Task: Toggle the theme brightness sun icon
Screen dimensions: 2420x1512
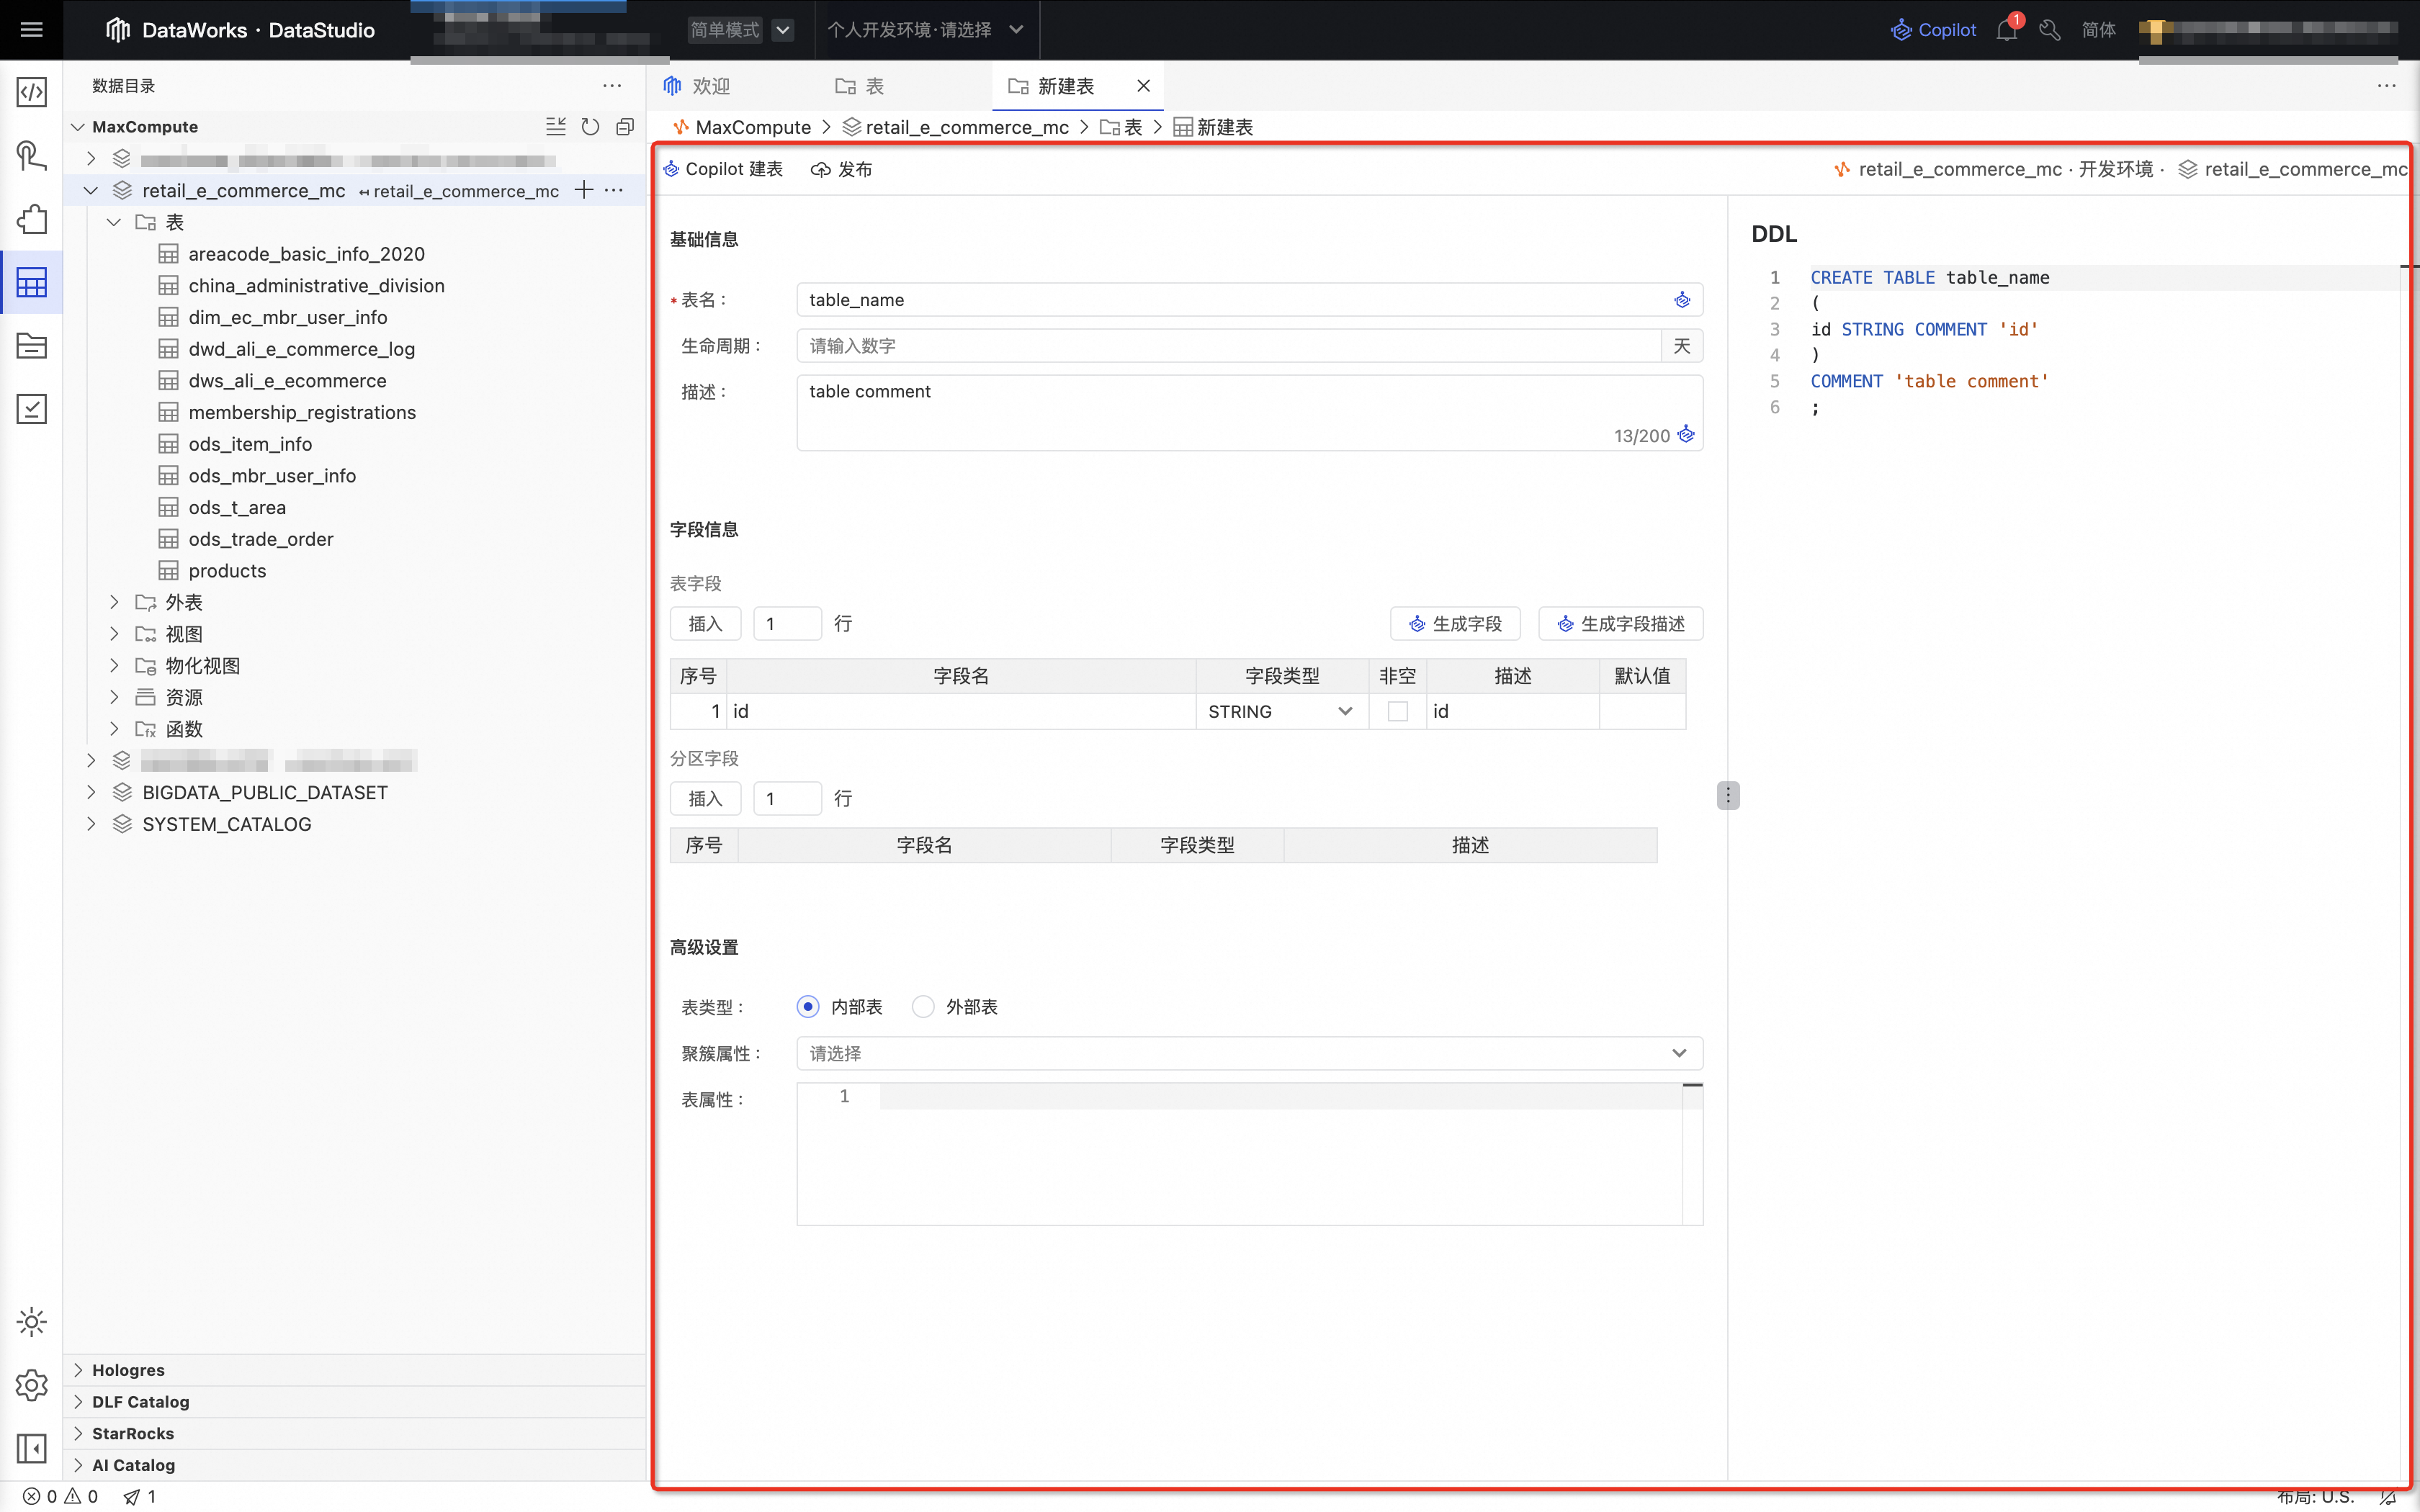Action: pos(31,1322)
